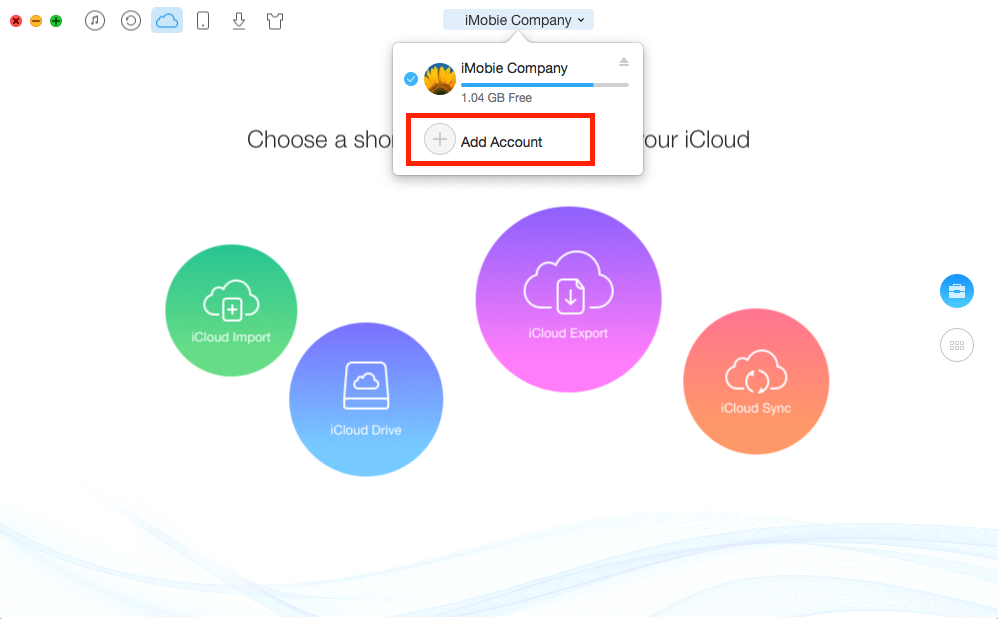Screen dimensions: 998x619
Task: Launch the iCloud Sync shortcut
Action: [x=756, y=381]
